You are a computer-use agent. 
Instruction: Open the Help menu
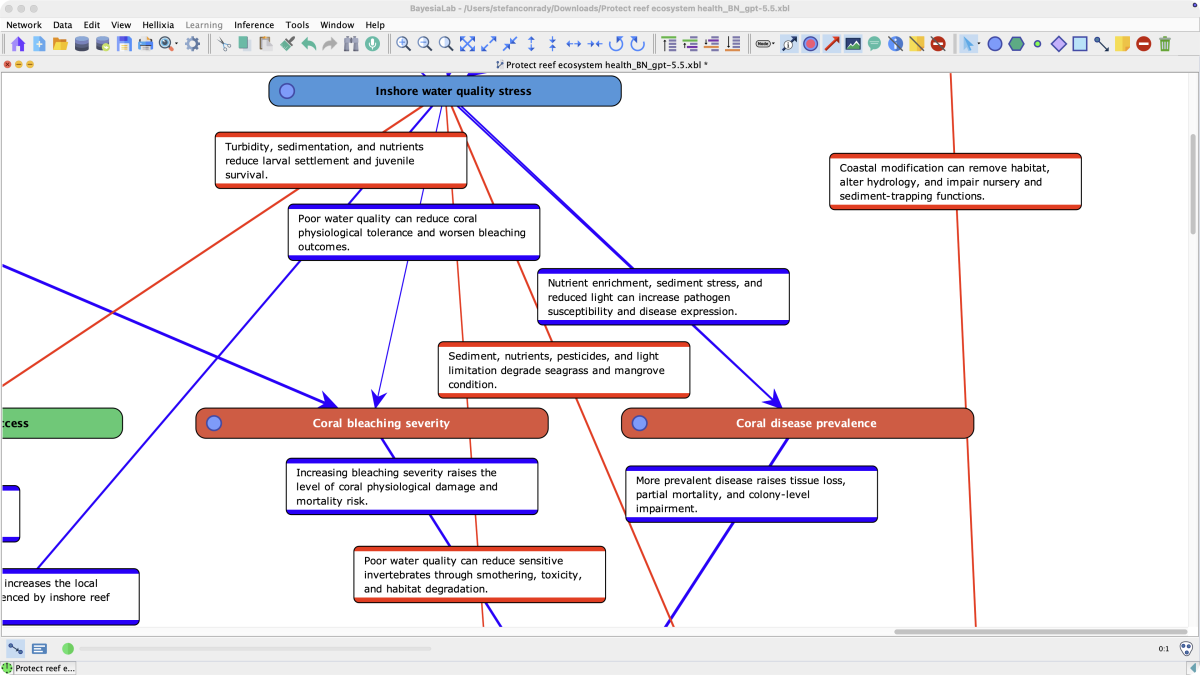click(x=375, y=25)
